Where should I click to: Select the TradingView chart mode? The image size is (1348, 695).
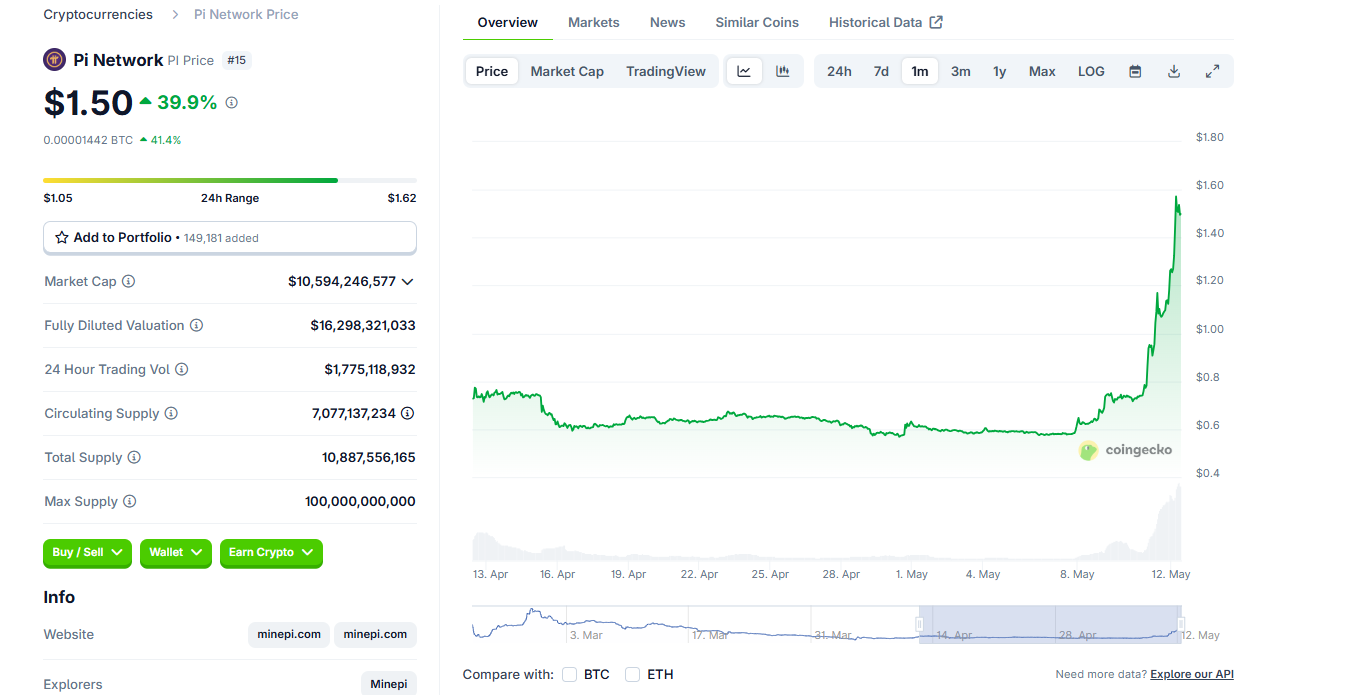(x=666, y=71)
